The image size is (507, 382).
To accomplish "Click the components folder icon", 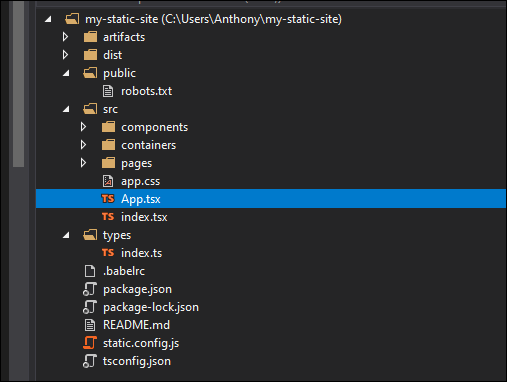I will tap(108, 127).
